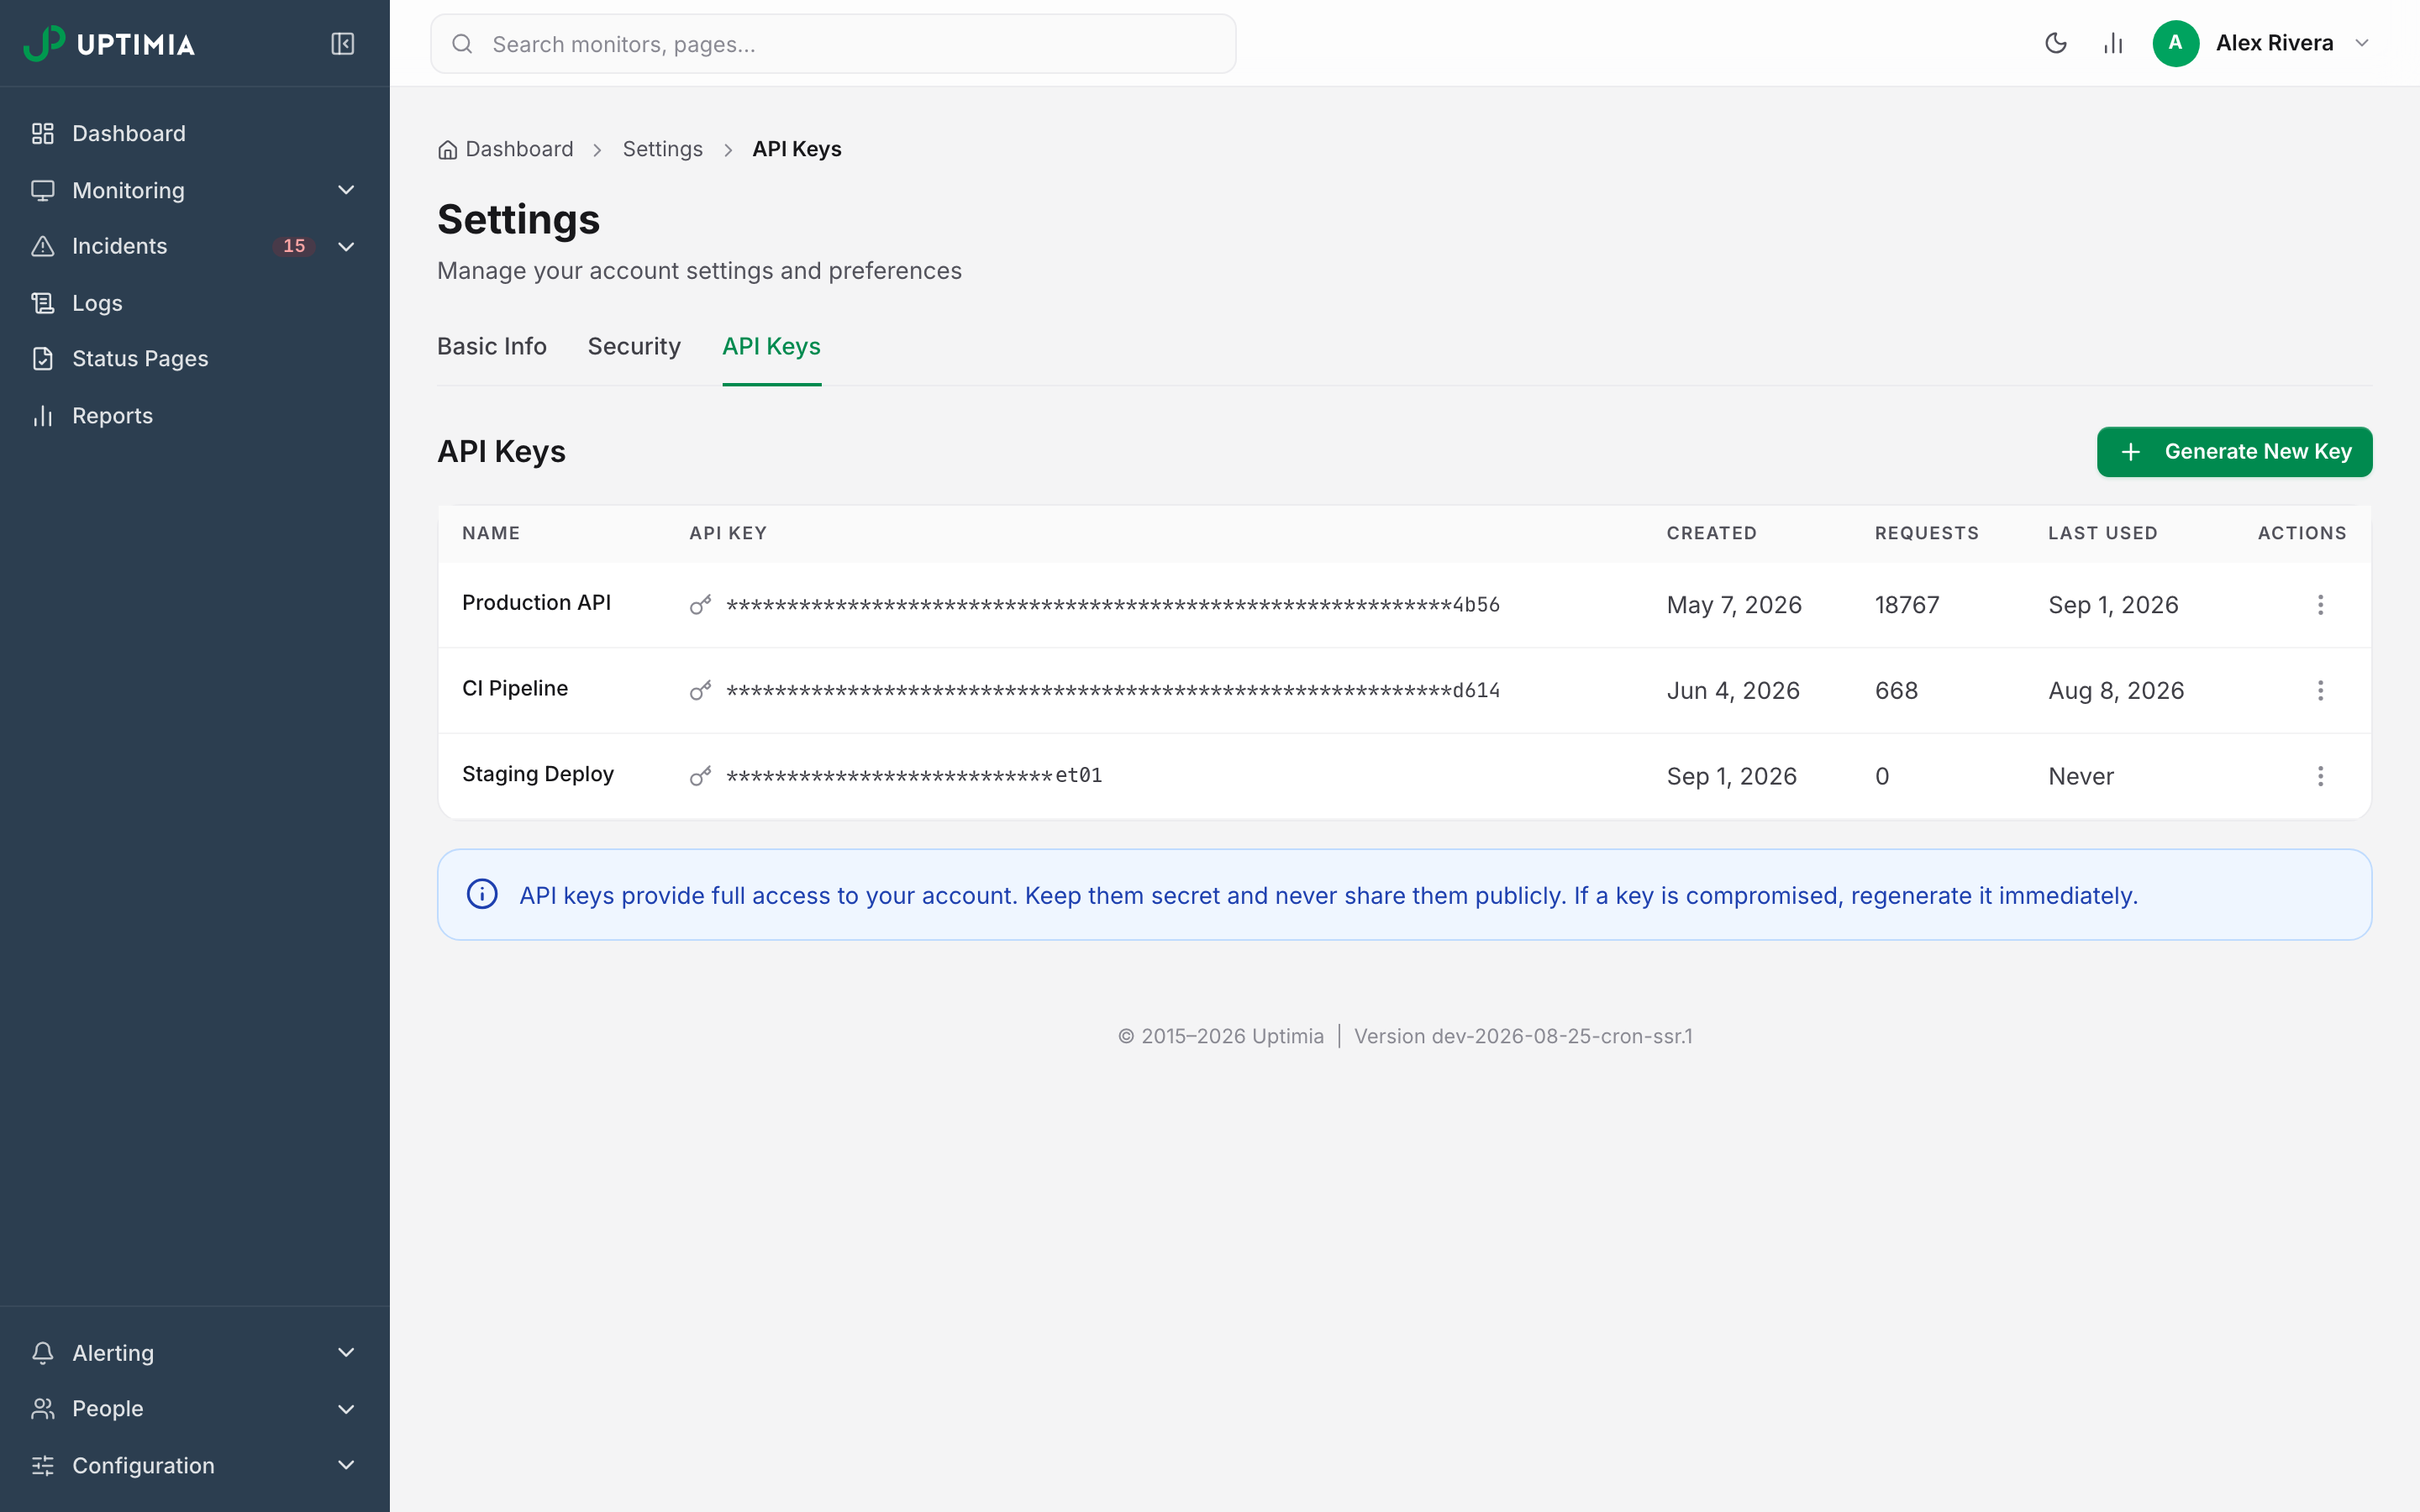Click the Monitoring sidebar item
The width and height of the screenshot is (2420, 1512).
[195, 190]
